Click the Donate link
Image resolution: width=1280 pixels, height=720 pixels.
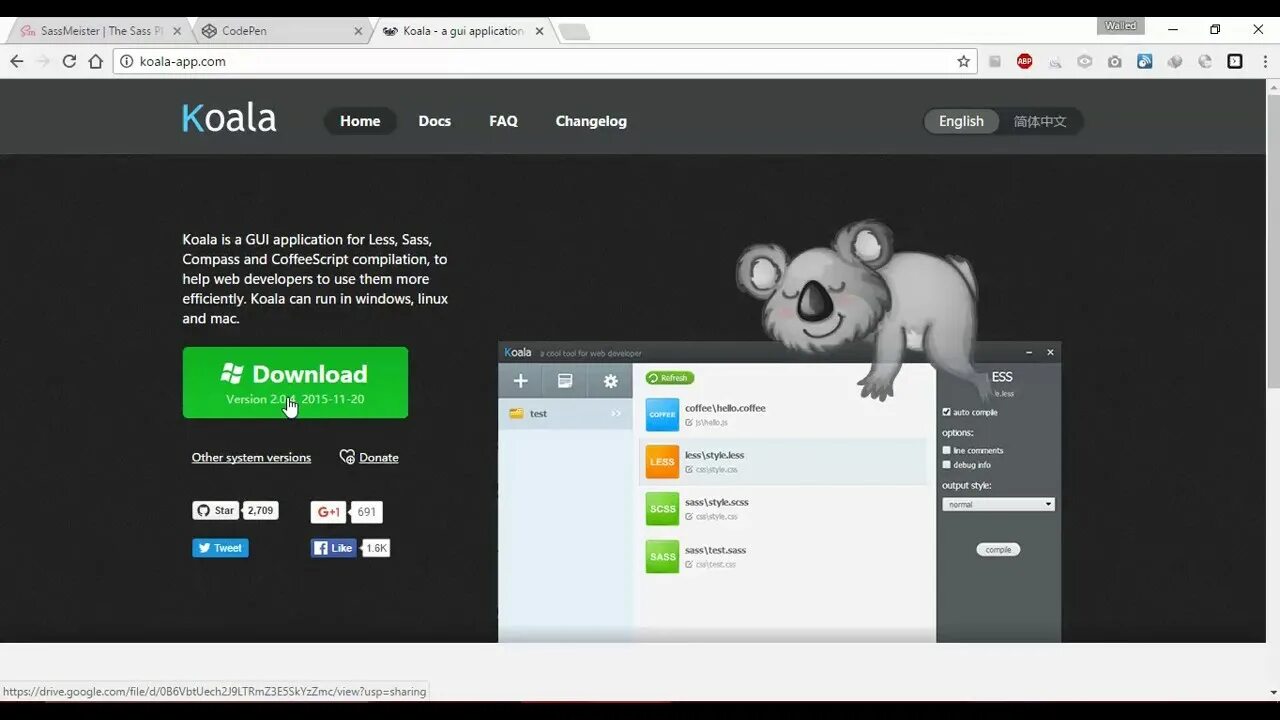coord(369,457)
